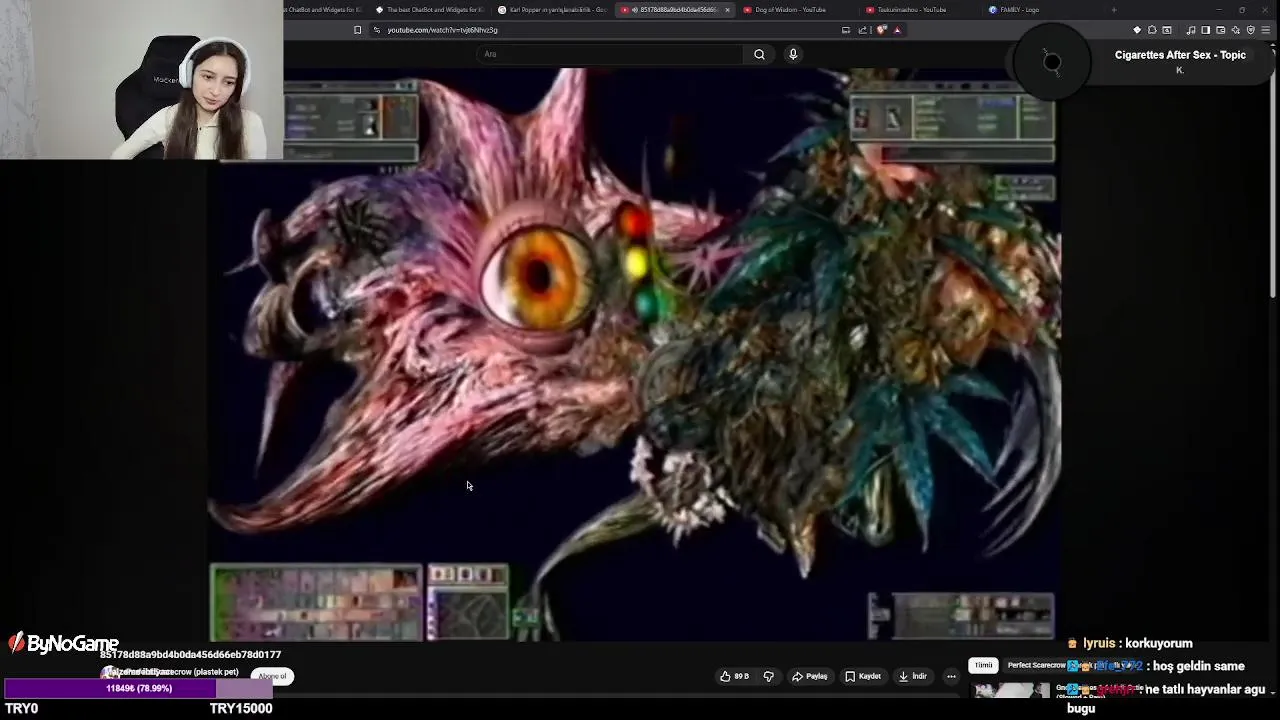Click the 'Cigarettes After Sex - Topic' now-playing text
The image size is (1280, 720).
click(1180, 55)
